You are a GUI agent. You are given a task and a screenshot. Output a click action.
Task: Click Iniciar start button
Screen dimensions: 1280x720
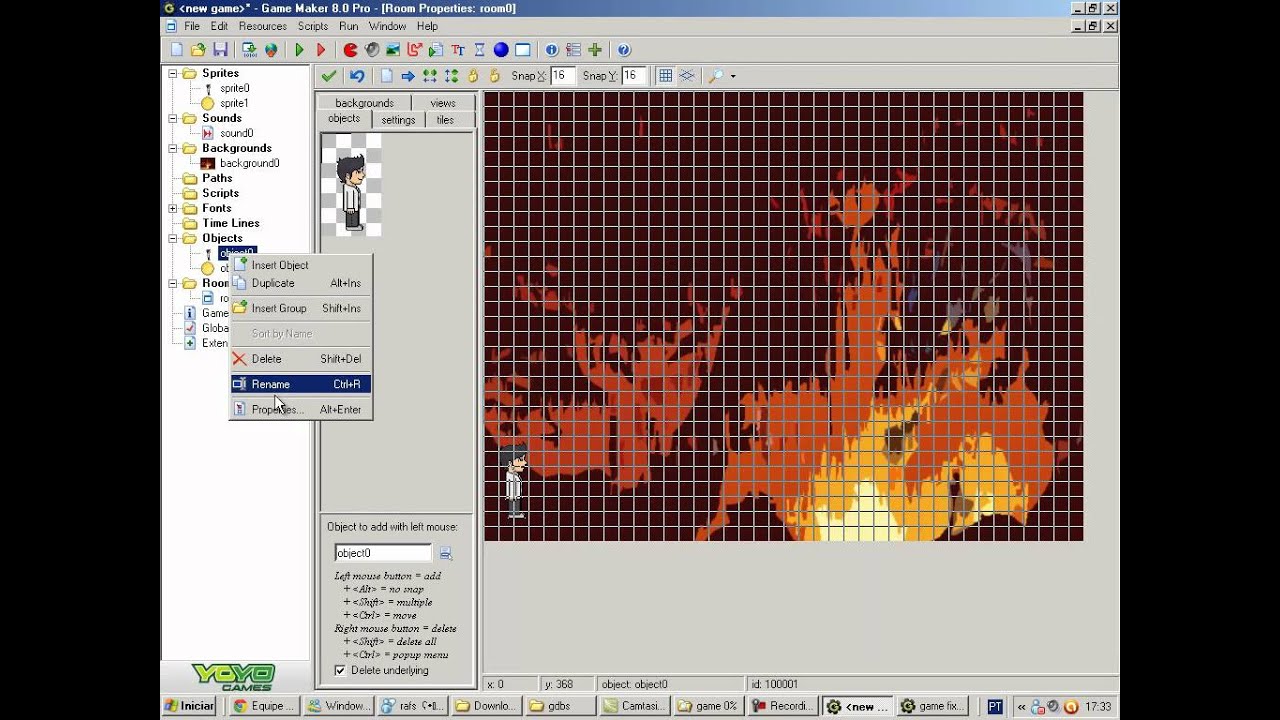click(190, 706)
